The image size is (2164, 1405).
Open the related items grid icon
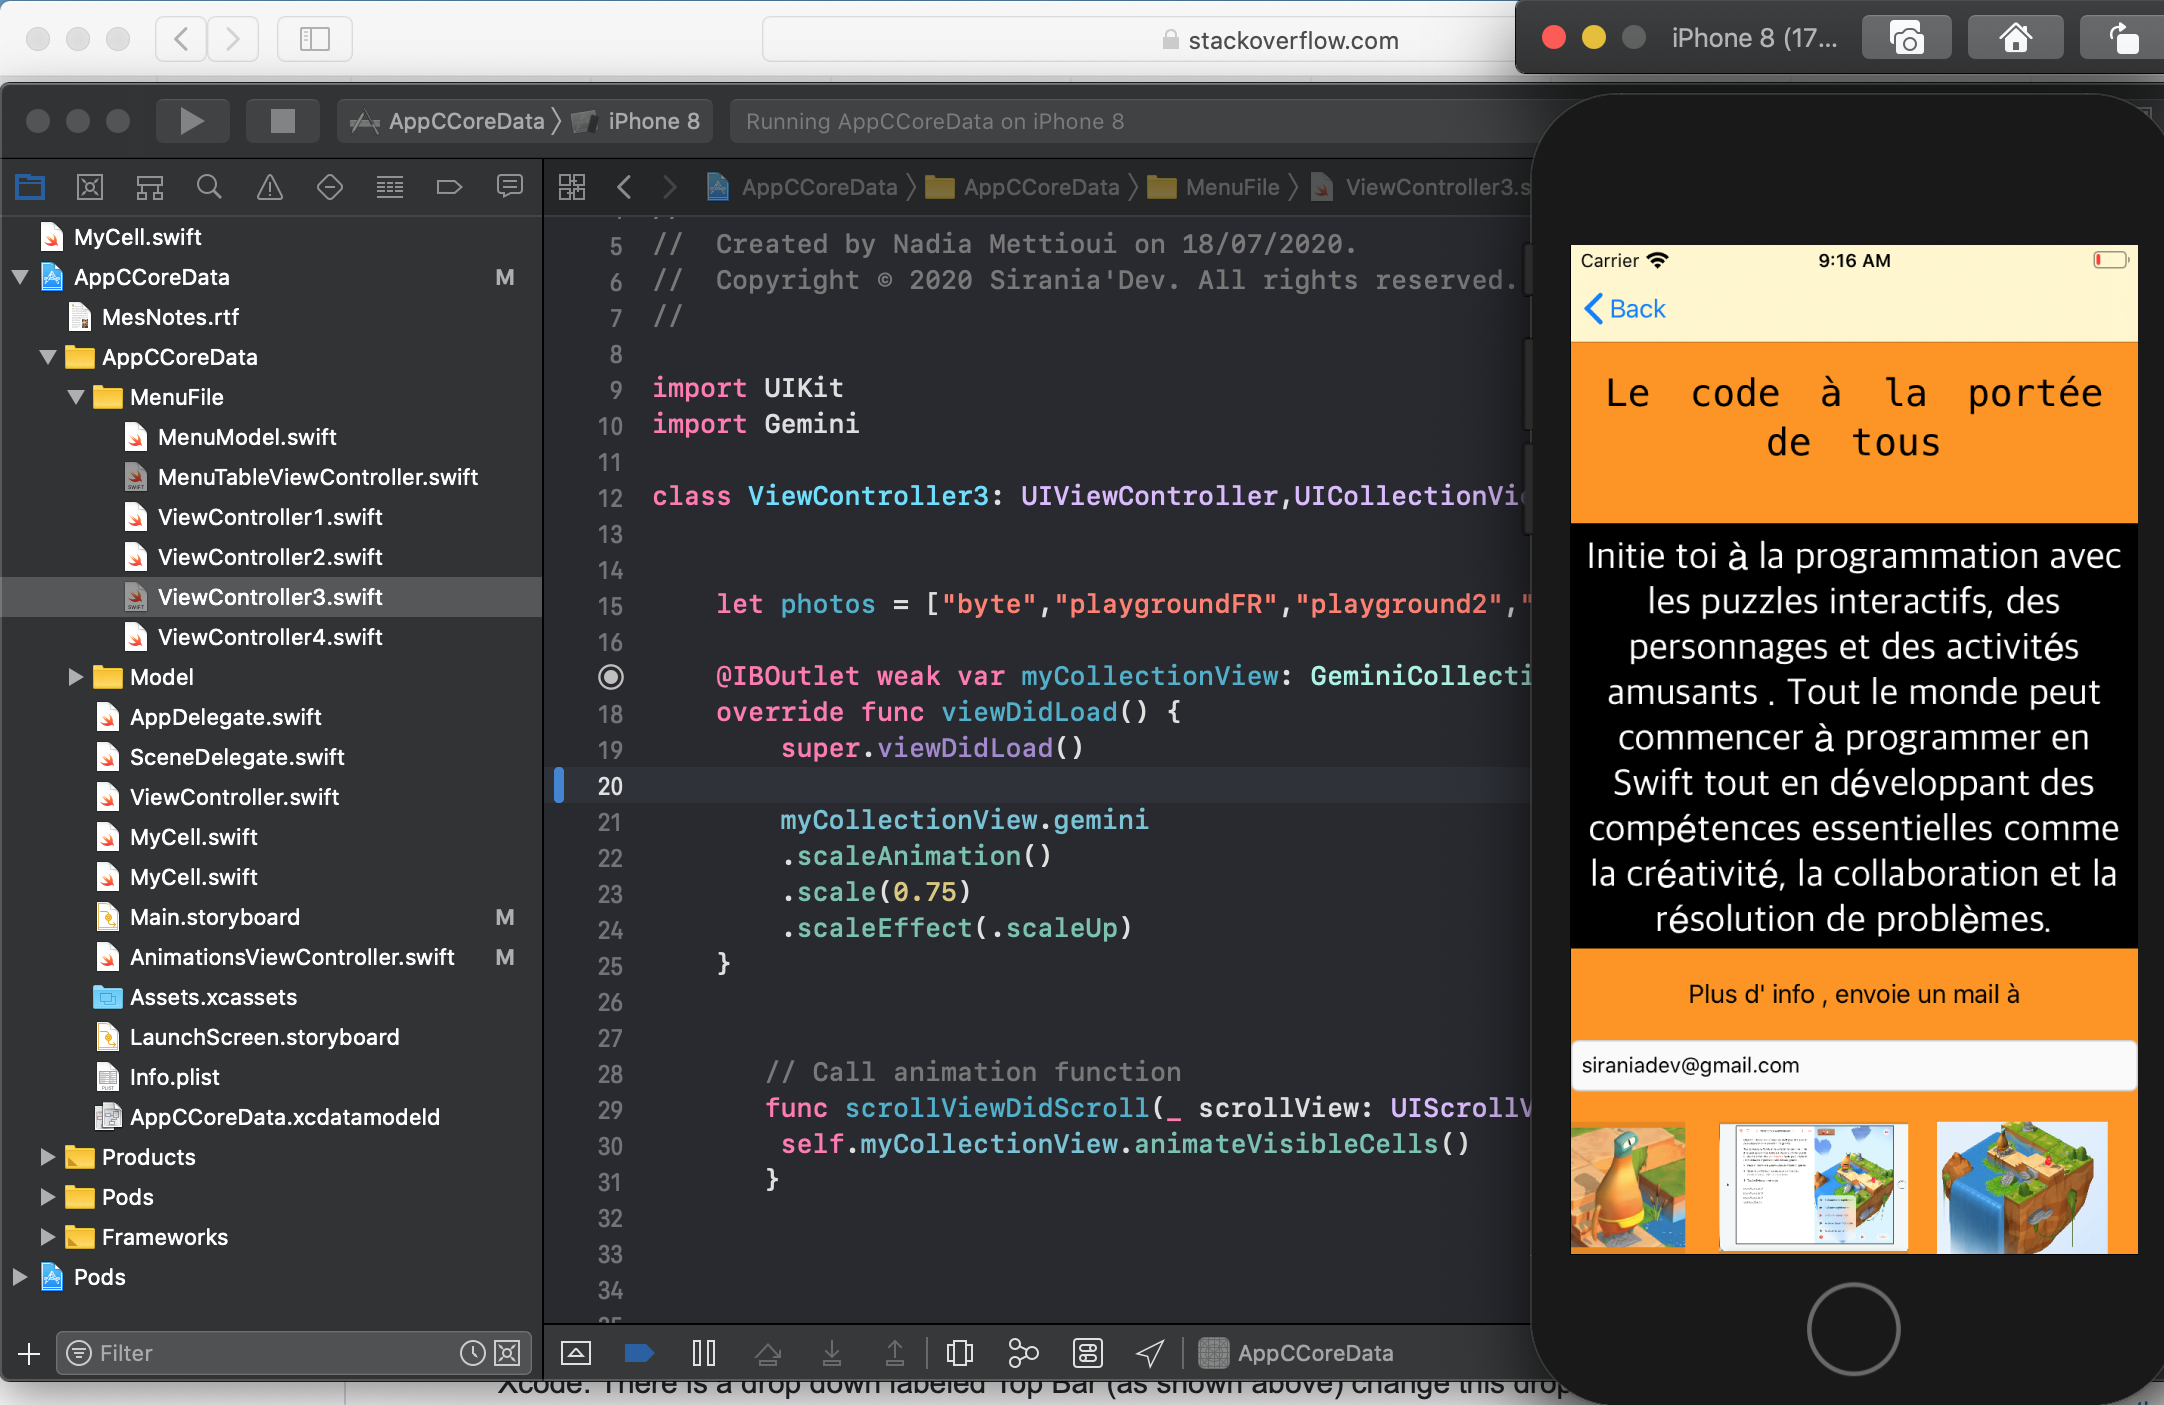point(572,187)
